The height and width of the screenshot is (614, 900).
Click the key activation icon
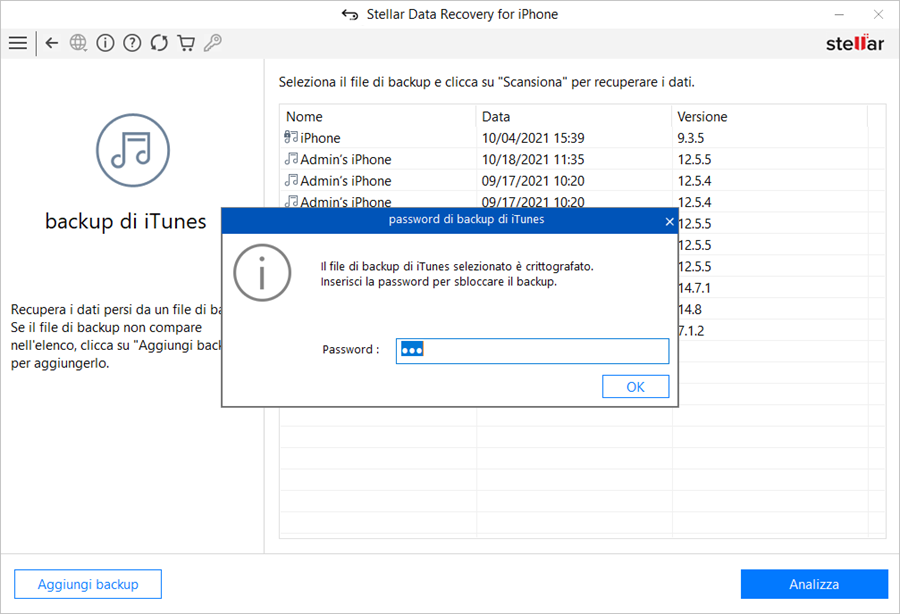pos(213,43)
